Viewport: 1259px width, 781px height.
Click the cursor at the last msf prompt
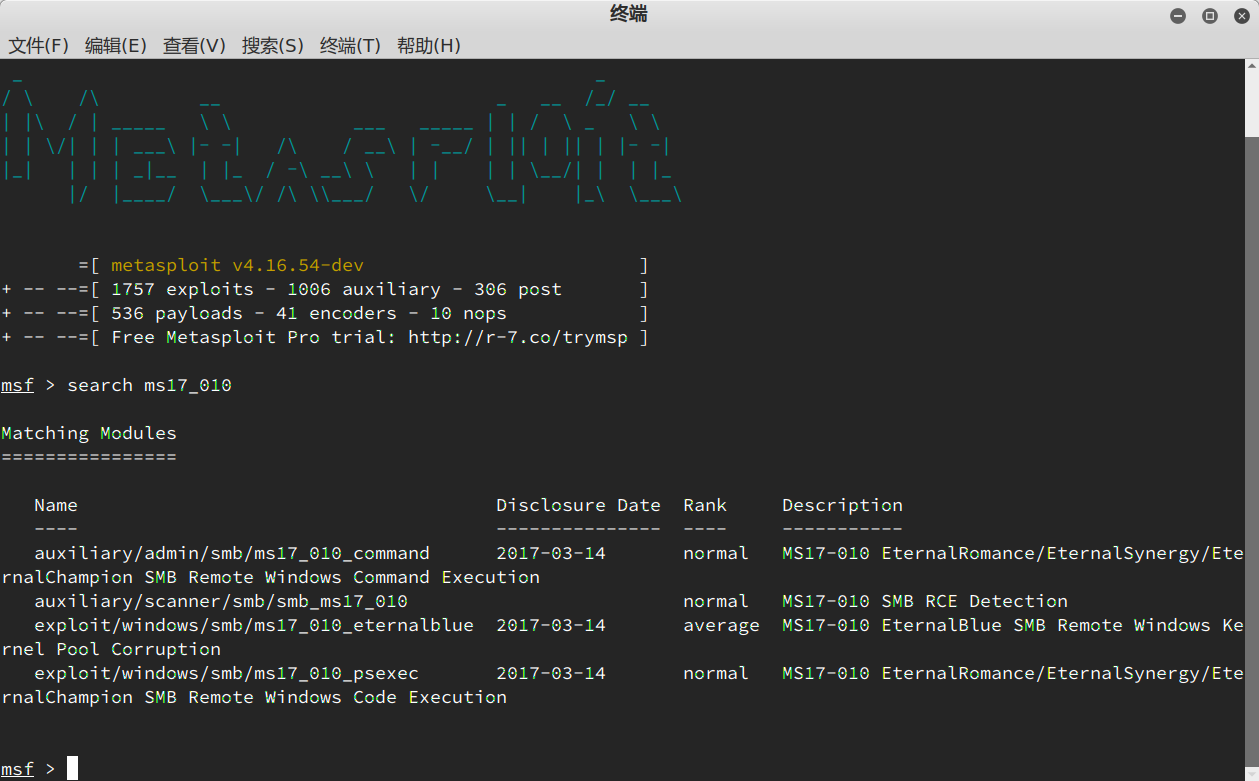tap(72, 769)
